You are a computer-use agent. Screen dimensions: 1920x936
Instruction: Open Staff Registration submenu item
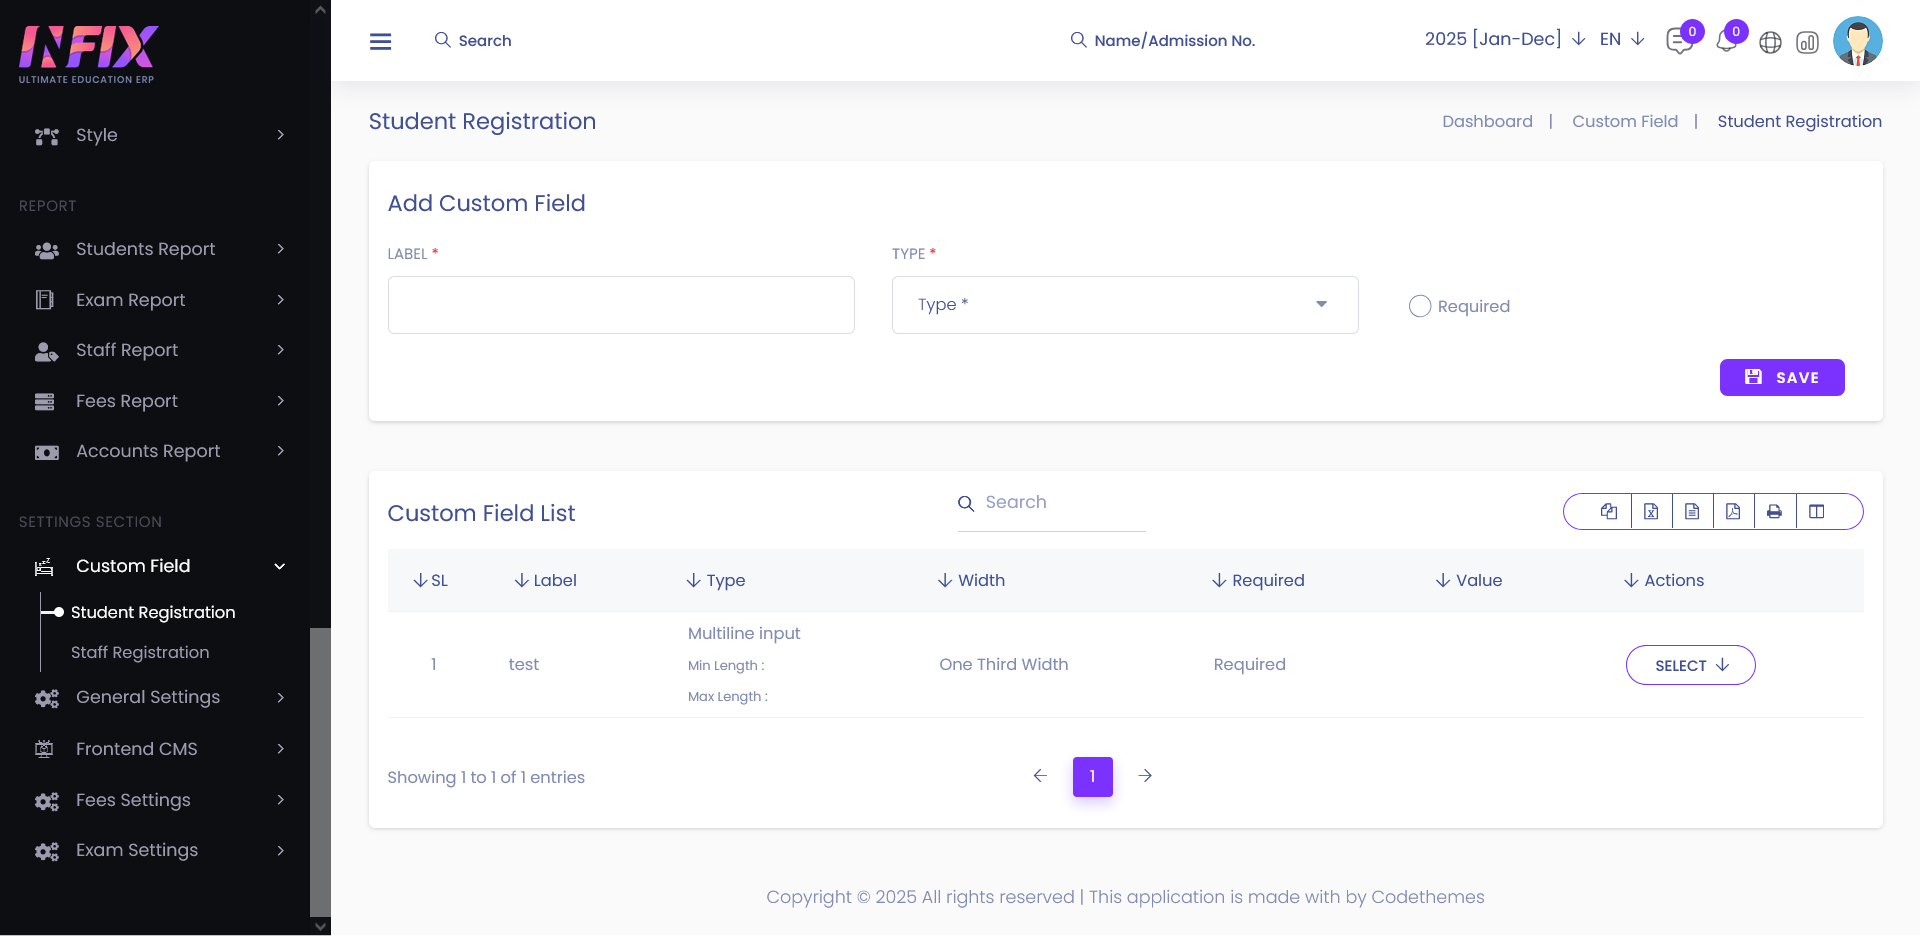140,652
